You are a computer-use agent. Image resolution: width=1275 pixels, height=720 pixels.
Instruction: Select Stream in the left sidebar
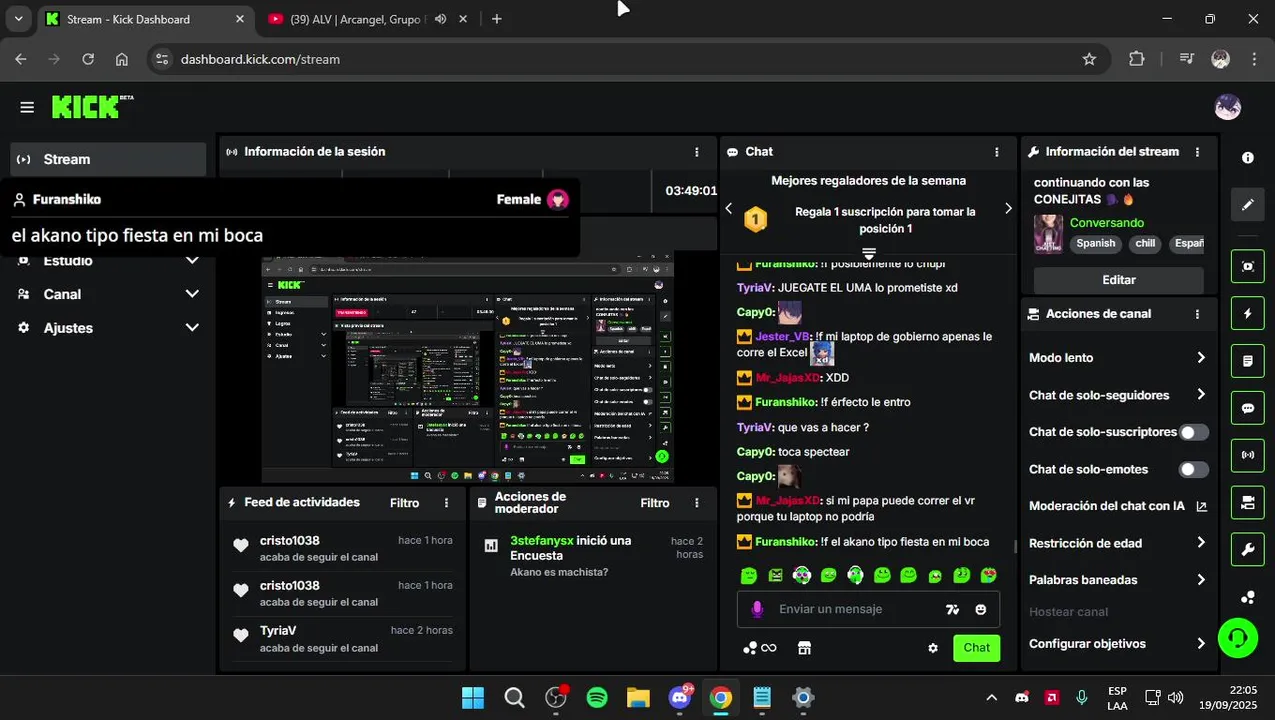(108, 159)
